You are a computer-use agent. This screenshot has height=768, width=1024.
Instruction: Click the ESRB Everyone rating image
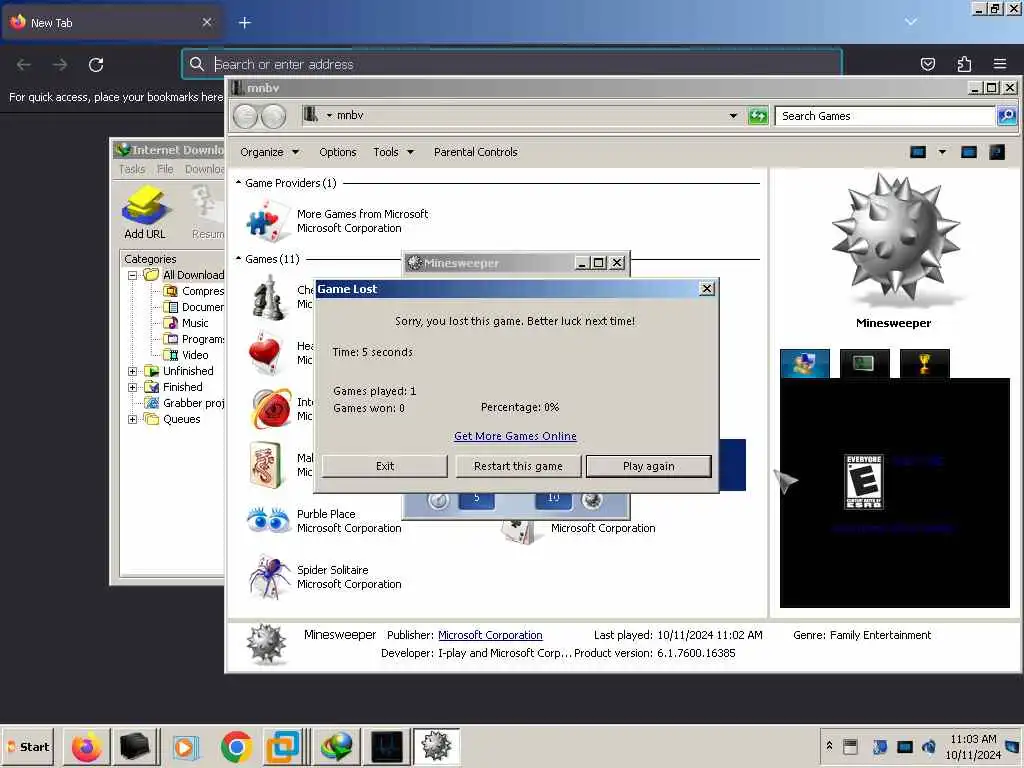tap(863, 482)
